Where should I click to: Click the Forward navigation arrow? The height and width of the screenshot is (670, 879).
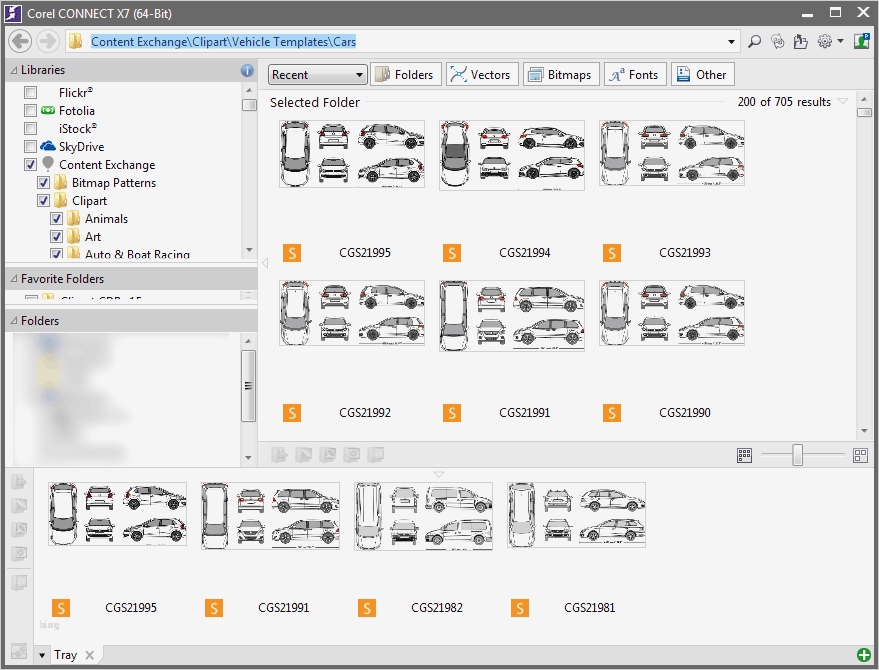click(48, 41)
